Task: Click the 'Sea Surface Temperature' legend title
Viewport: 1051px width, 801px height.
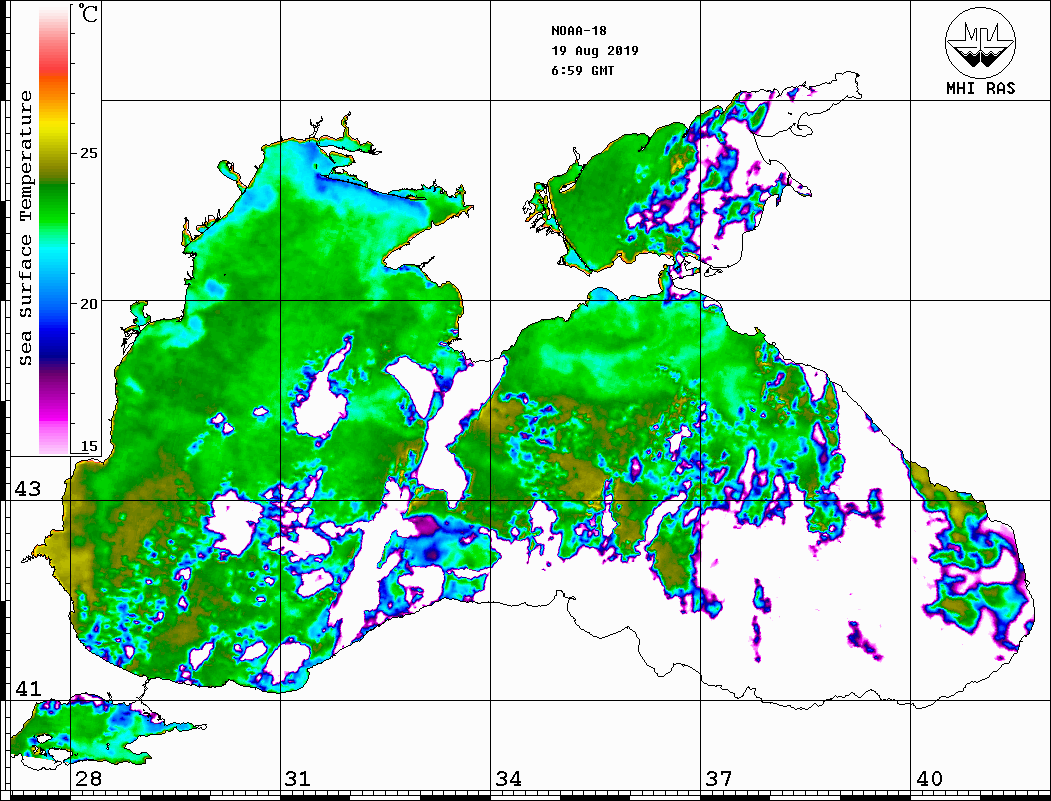Action: click(x=26, y=228)
